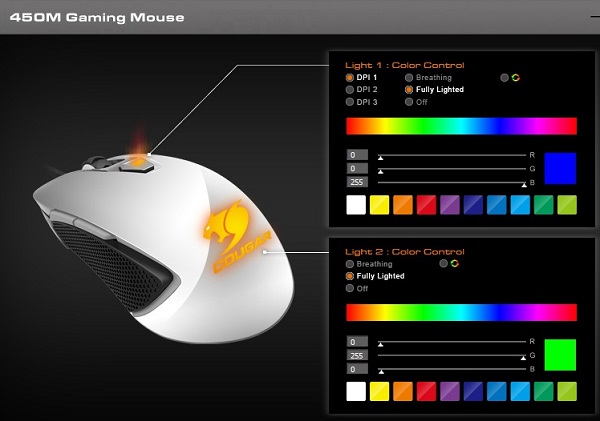Click the blue preview color box in Light 1

(x=560, y=168)
